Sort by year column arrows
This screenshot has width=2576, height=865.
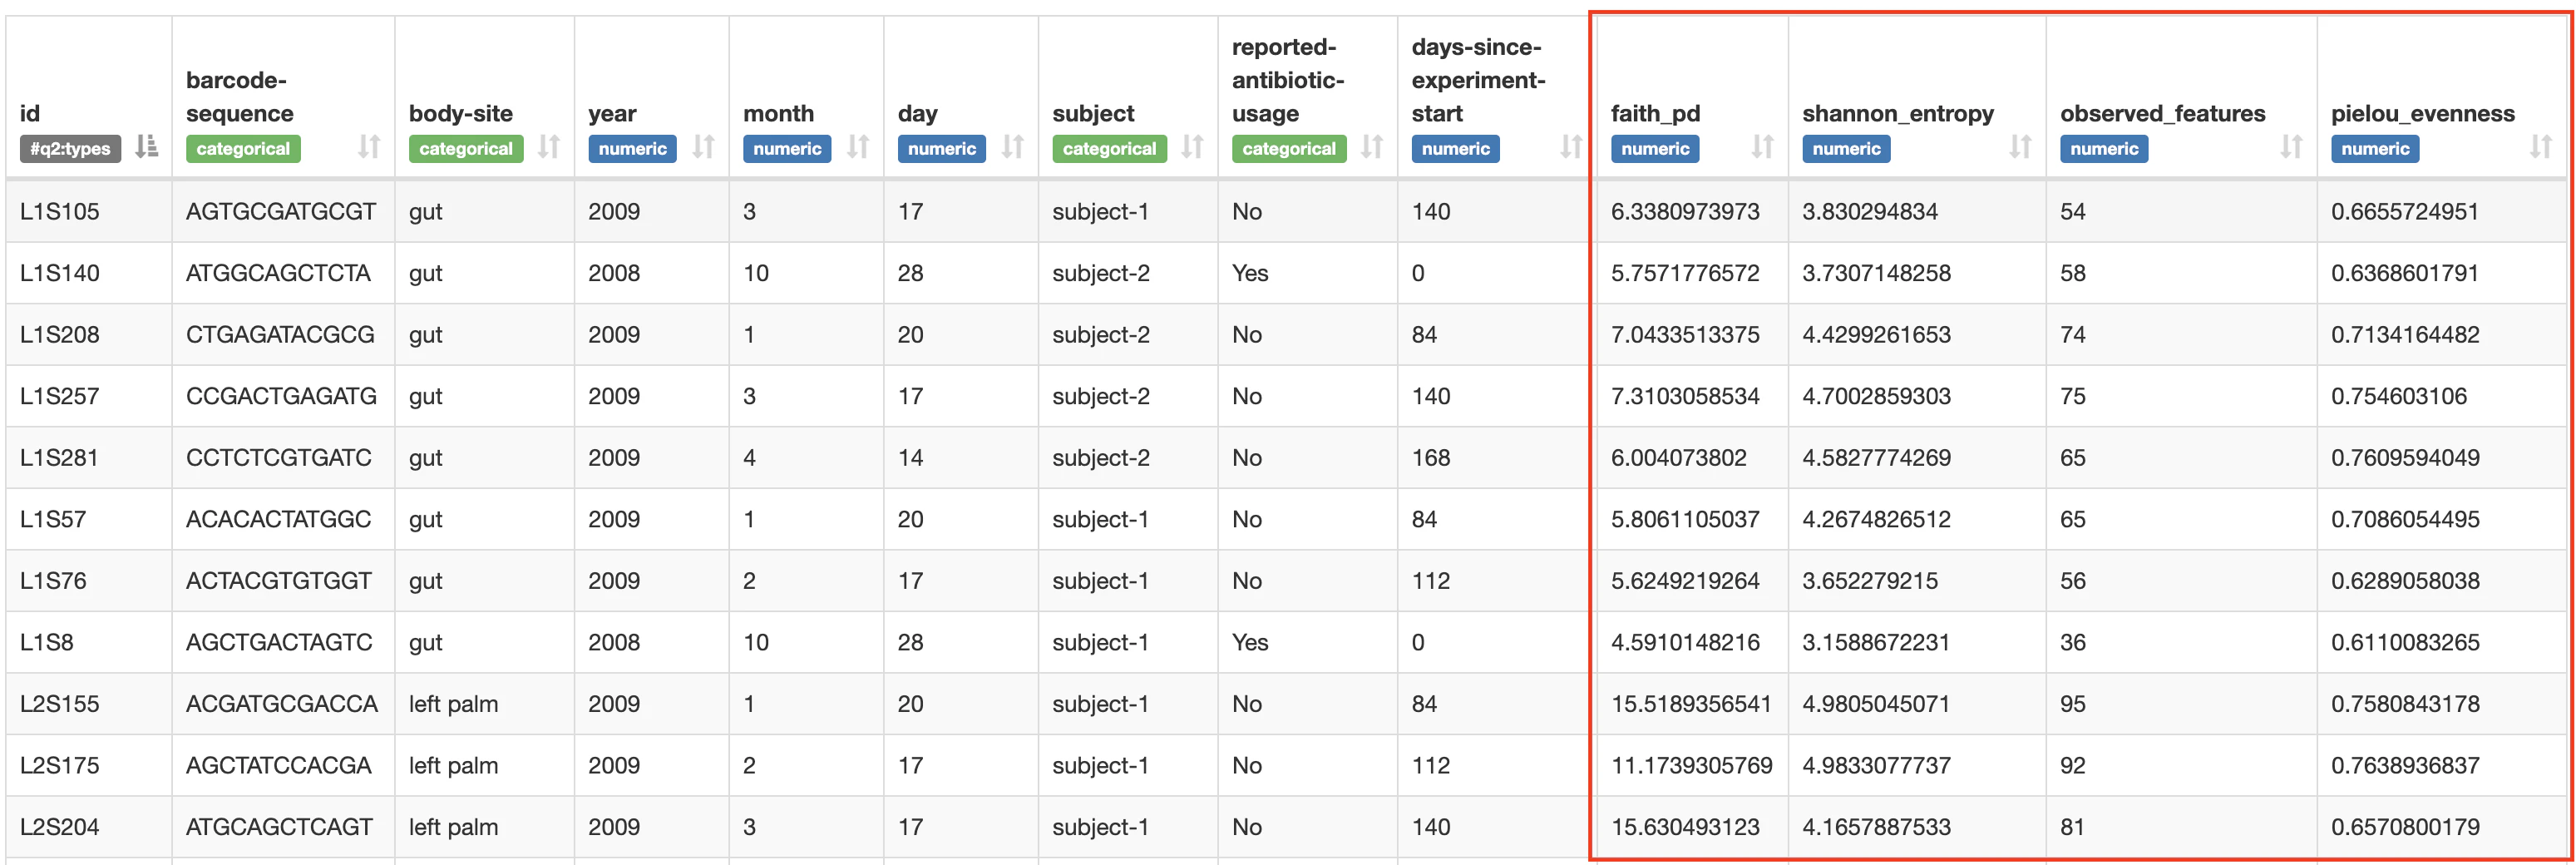coord(703,147)
